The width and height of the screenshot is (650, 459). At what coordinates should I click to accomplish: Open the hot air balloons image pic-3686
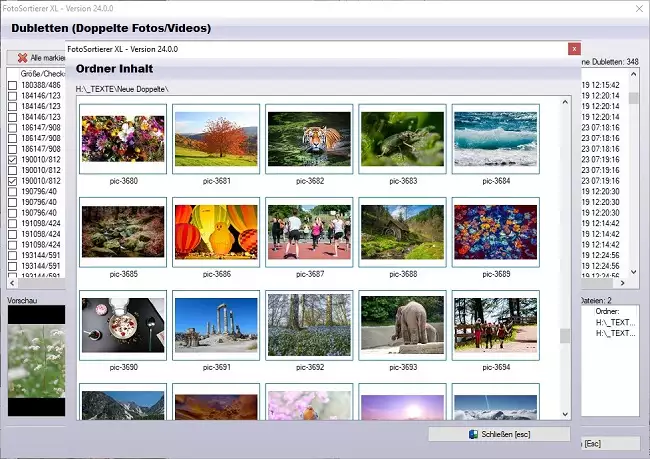(216, 232)
